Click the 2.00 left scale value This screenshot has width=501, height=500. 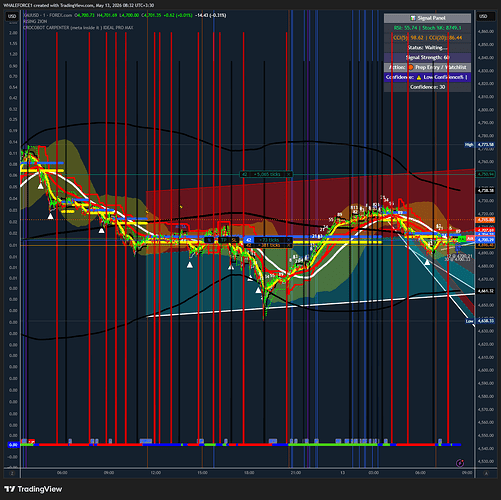coord(13,33)
